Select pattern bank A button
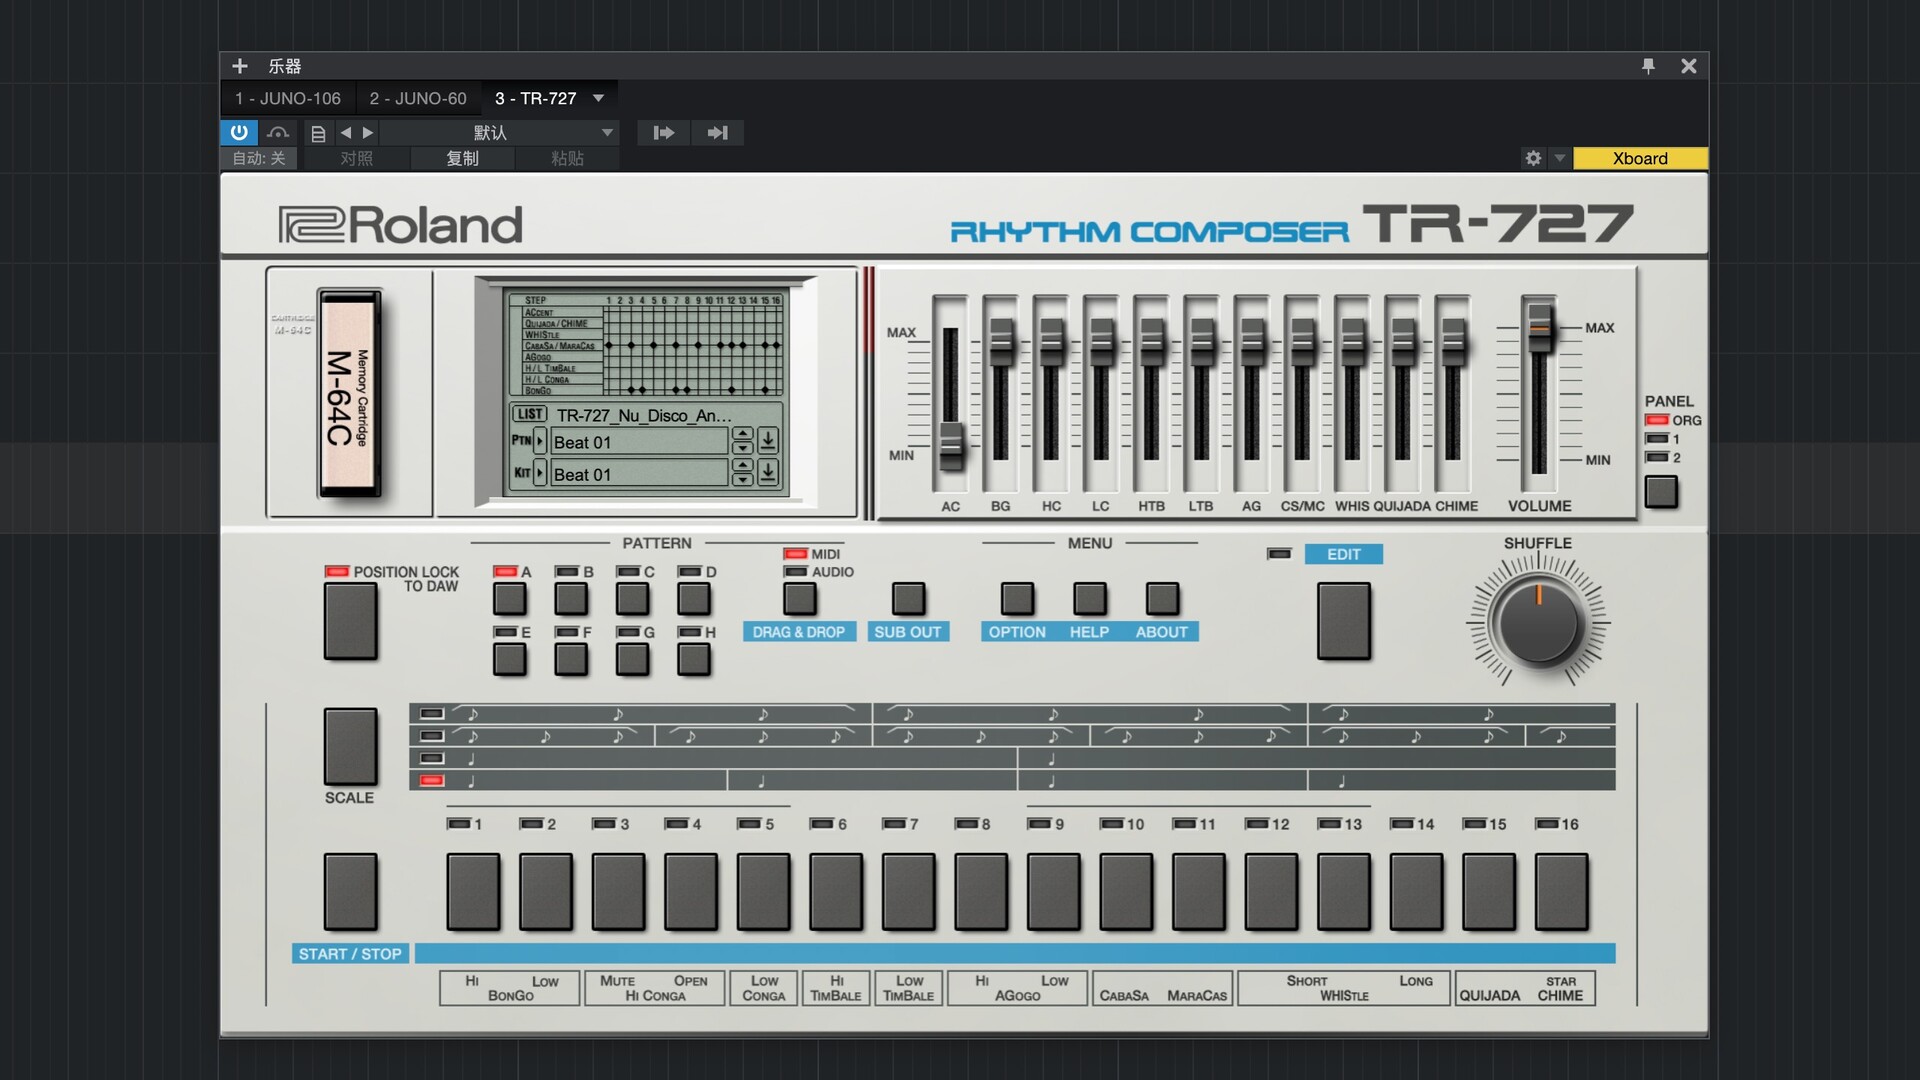 pyautogui.click(x=510, y=599)
